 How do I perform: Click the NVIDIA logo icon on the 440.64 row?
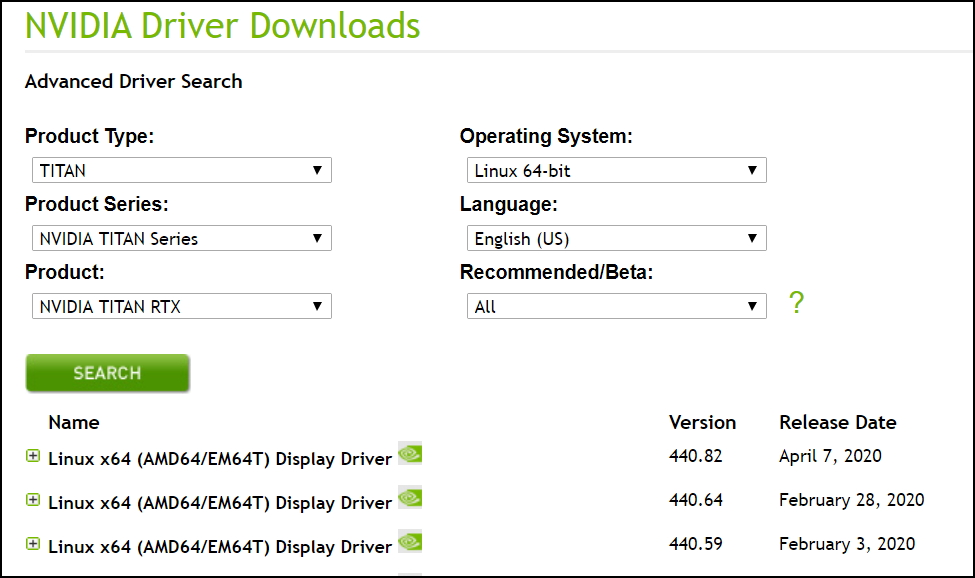[410, 497]
